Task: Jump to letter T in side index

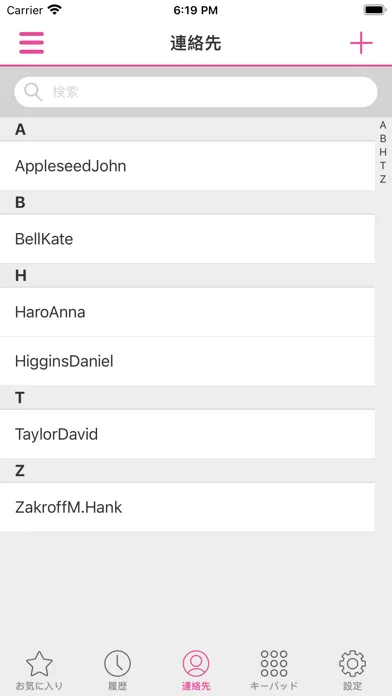Action: click(383, 166)
